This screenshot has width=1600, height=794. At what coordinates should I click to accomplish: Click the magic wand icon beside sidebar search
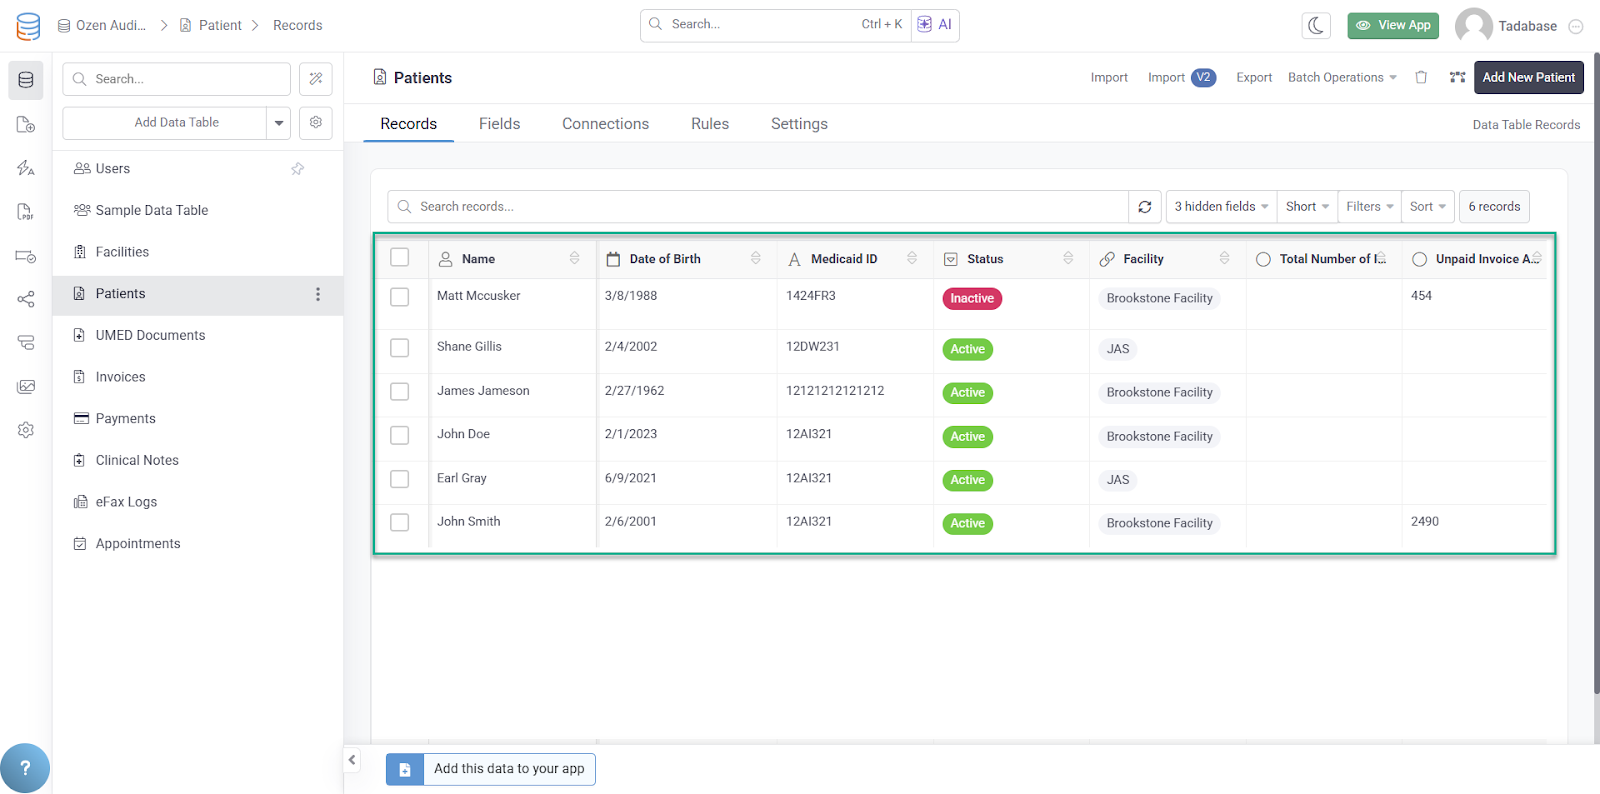click(316, 79)
